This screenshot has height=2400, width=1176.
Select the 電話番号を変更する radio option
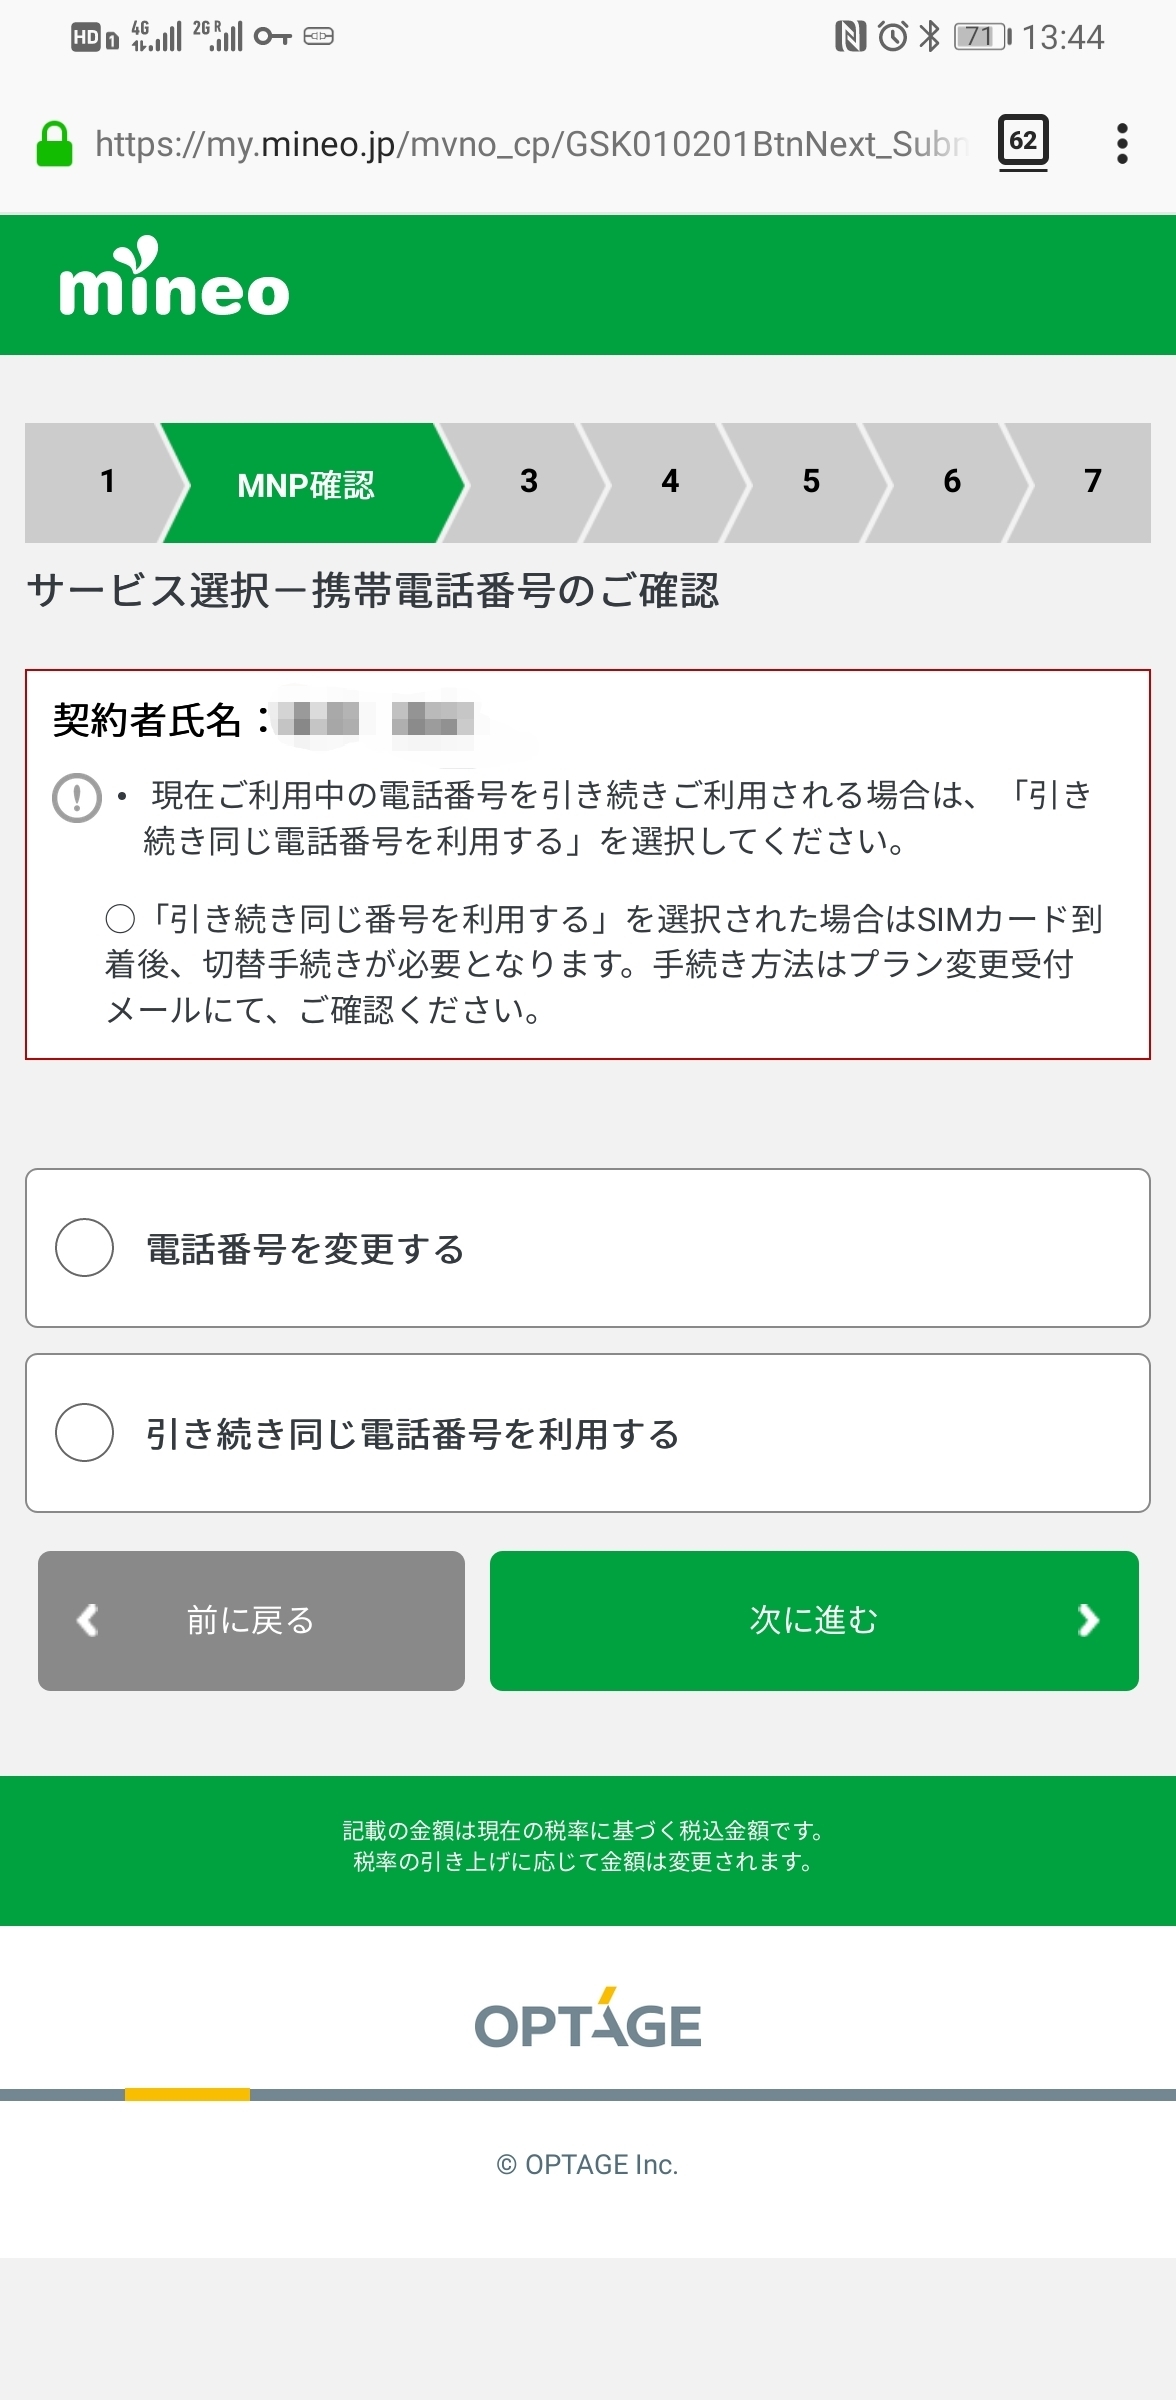coord(85,1248)
